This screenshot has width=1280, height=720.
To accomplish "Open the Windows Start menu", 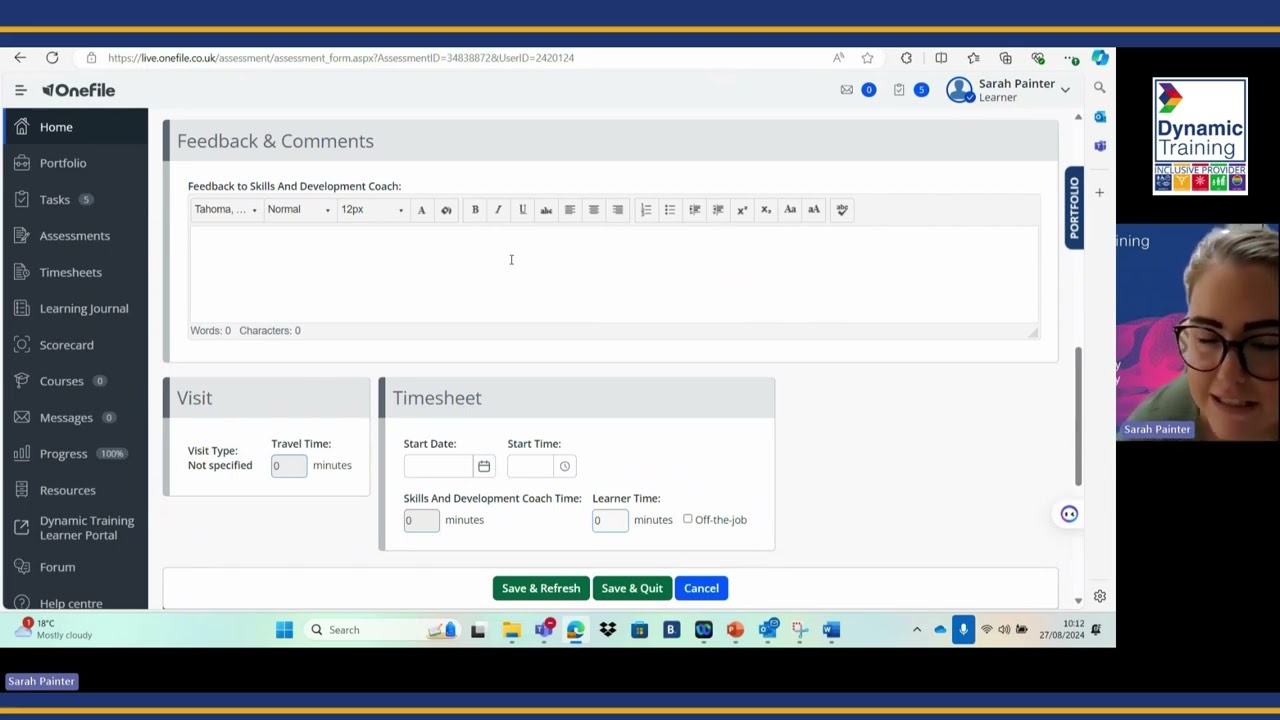I will click(284, 630).
